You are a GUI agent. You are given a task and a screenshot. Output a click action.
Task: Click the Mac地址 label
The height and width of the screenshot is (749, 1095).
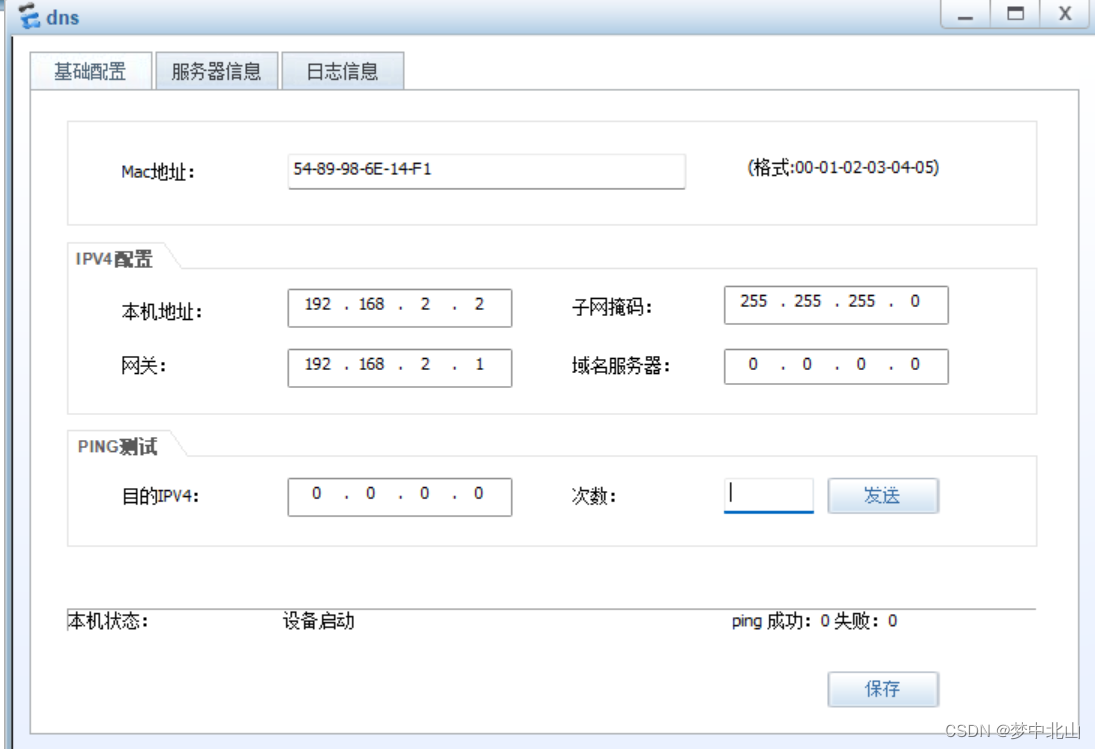point(158,172)
